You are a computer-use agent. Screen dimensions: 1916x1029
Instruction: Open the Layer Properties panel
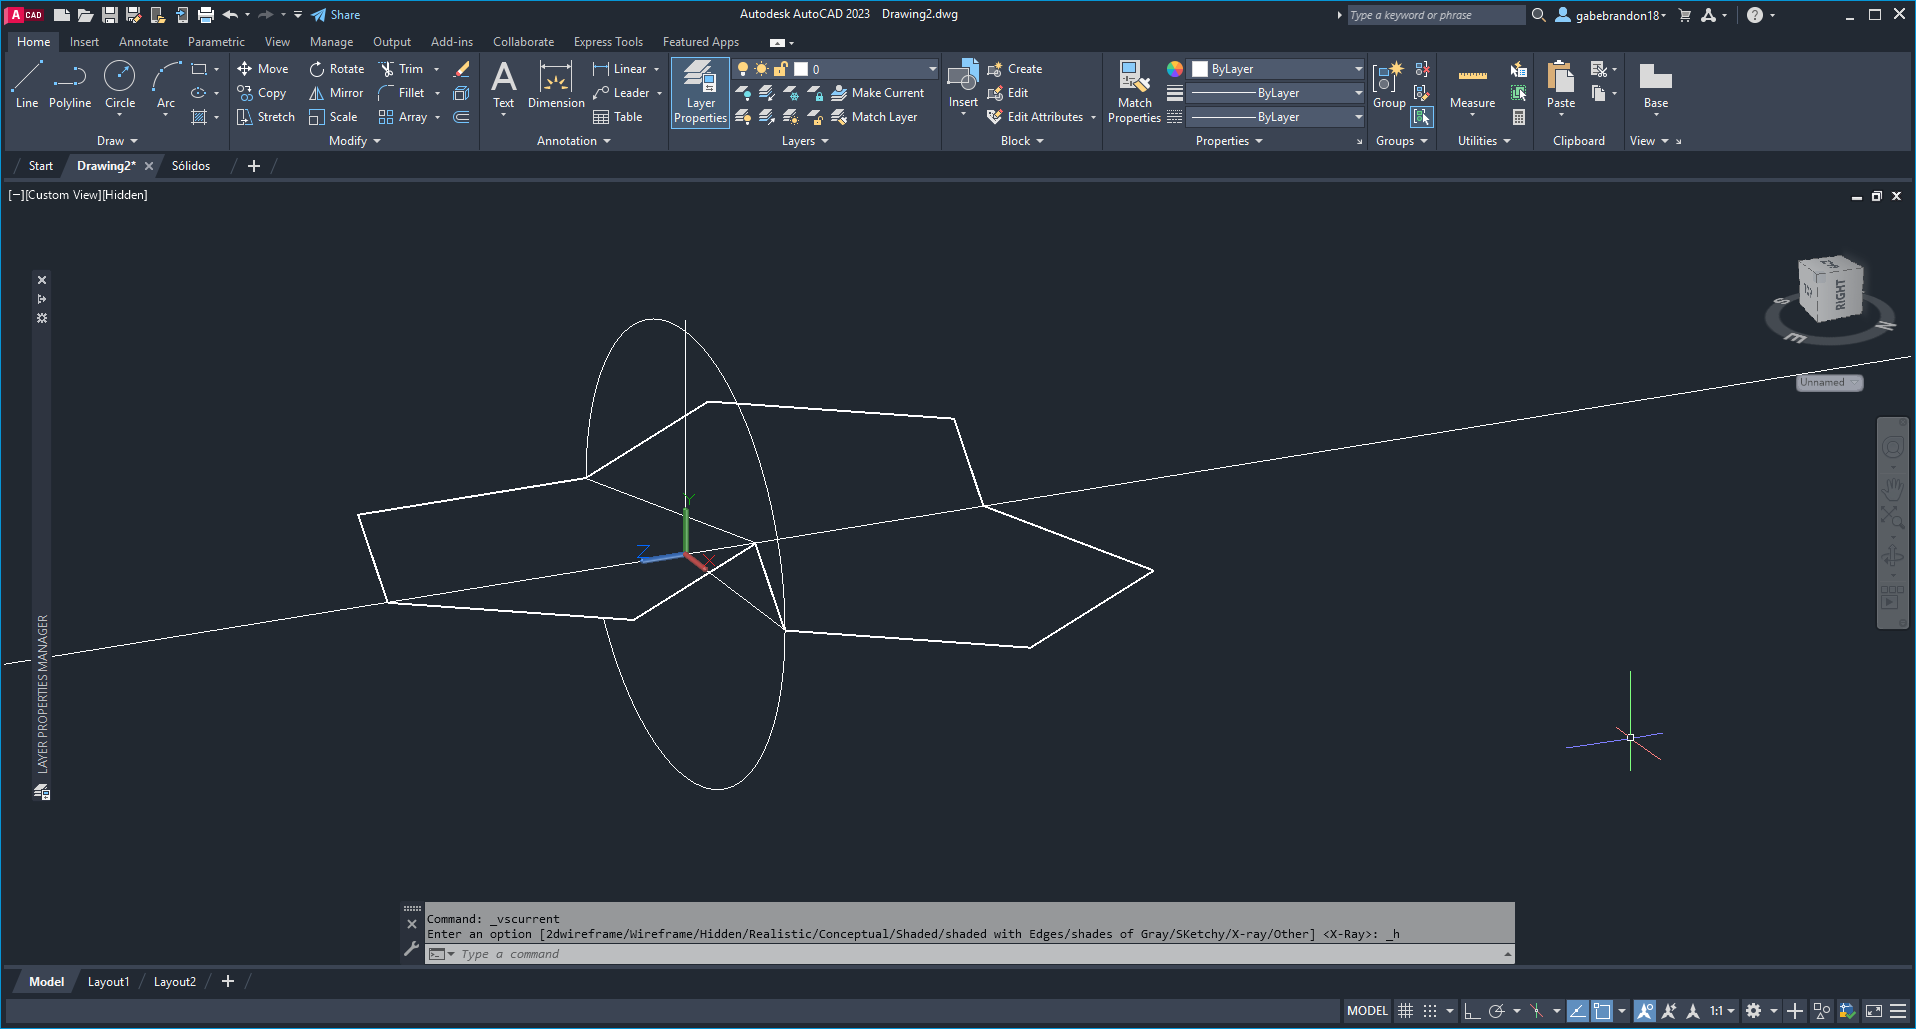tap(700, 92)
